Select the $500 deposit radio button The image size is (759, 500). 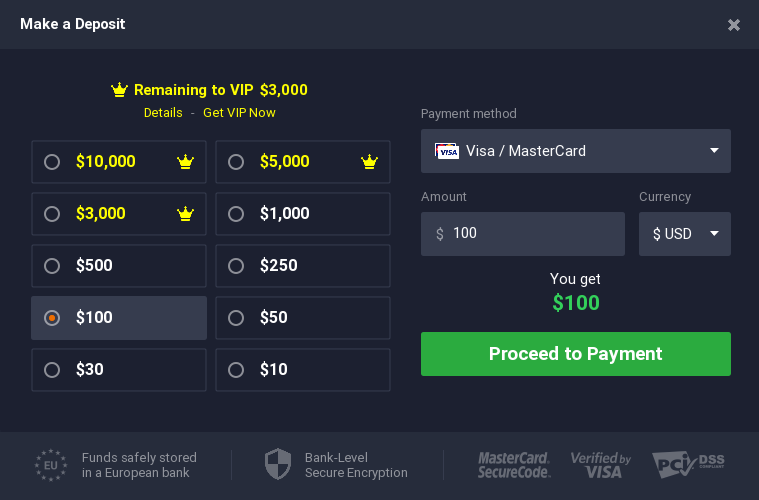click(52, 266)
